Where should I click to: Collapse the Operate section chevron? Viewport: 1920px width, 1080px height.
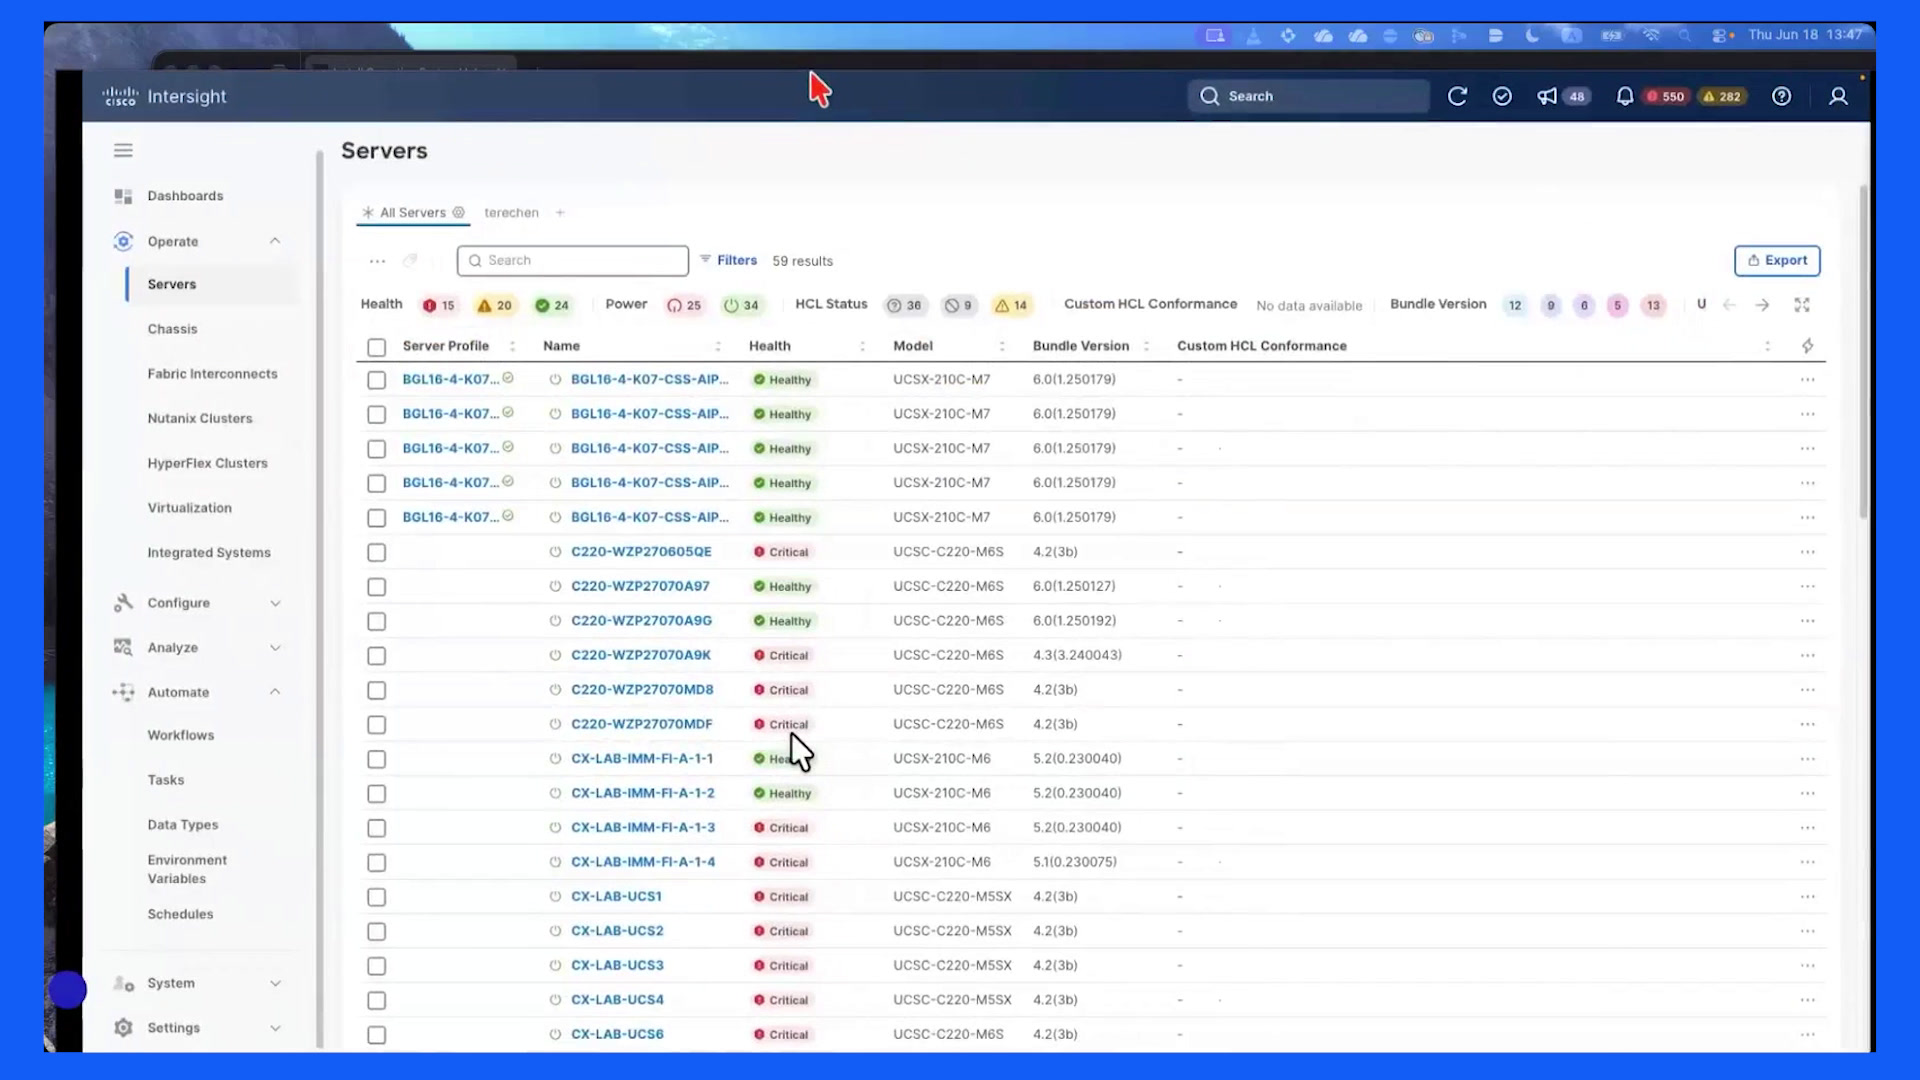[275, 241]
